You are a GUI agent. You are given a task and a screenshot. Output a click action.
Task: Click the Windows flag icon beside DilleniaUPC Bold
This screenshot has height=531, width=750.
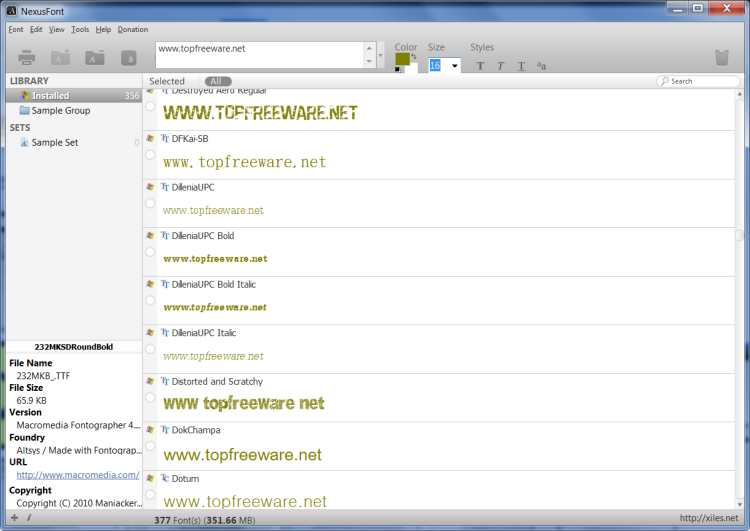coord(150,235)
